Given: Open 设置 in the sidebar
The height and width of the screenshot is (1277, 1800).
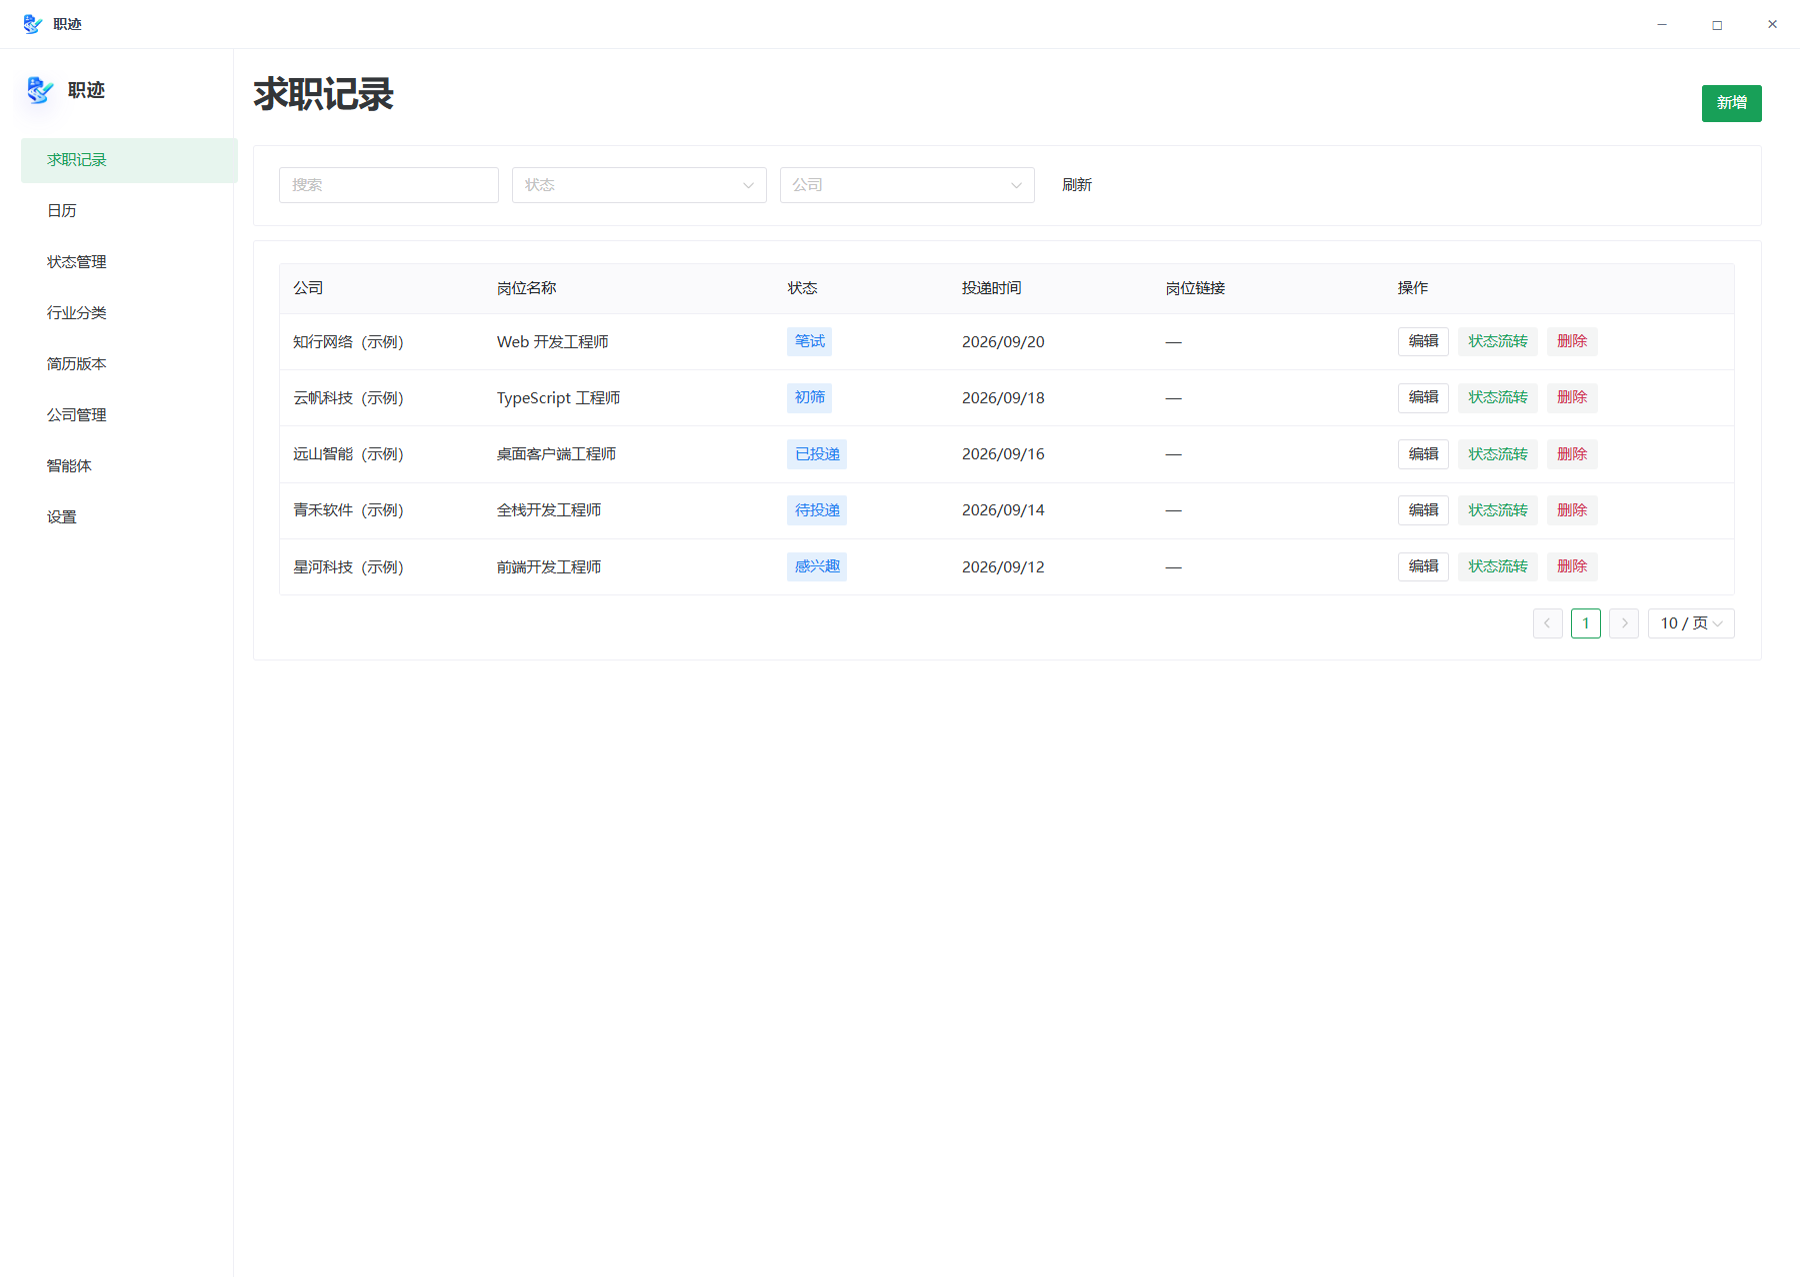Looking at the screenshot, I should pyautogui.click(x=129, y=517).
